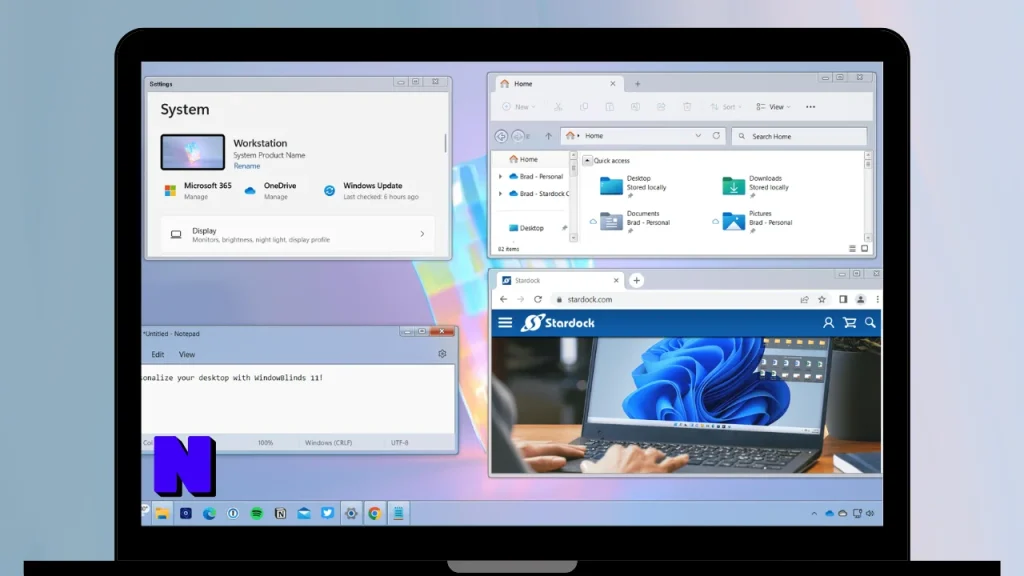Click the Stardock site search magnifier
This screenshot has height=576, width=1024.
[x=871, y=323]
